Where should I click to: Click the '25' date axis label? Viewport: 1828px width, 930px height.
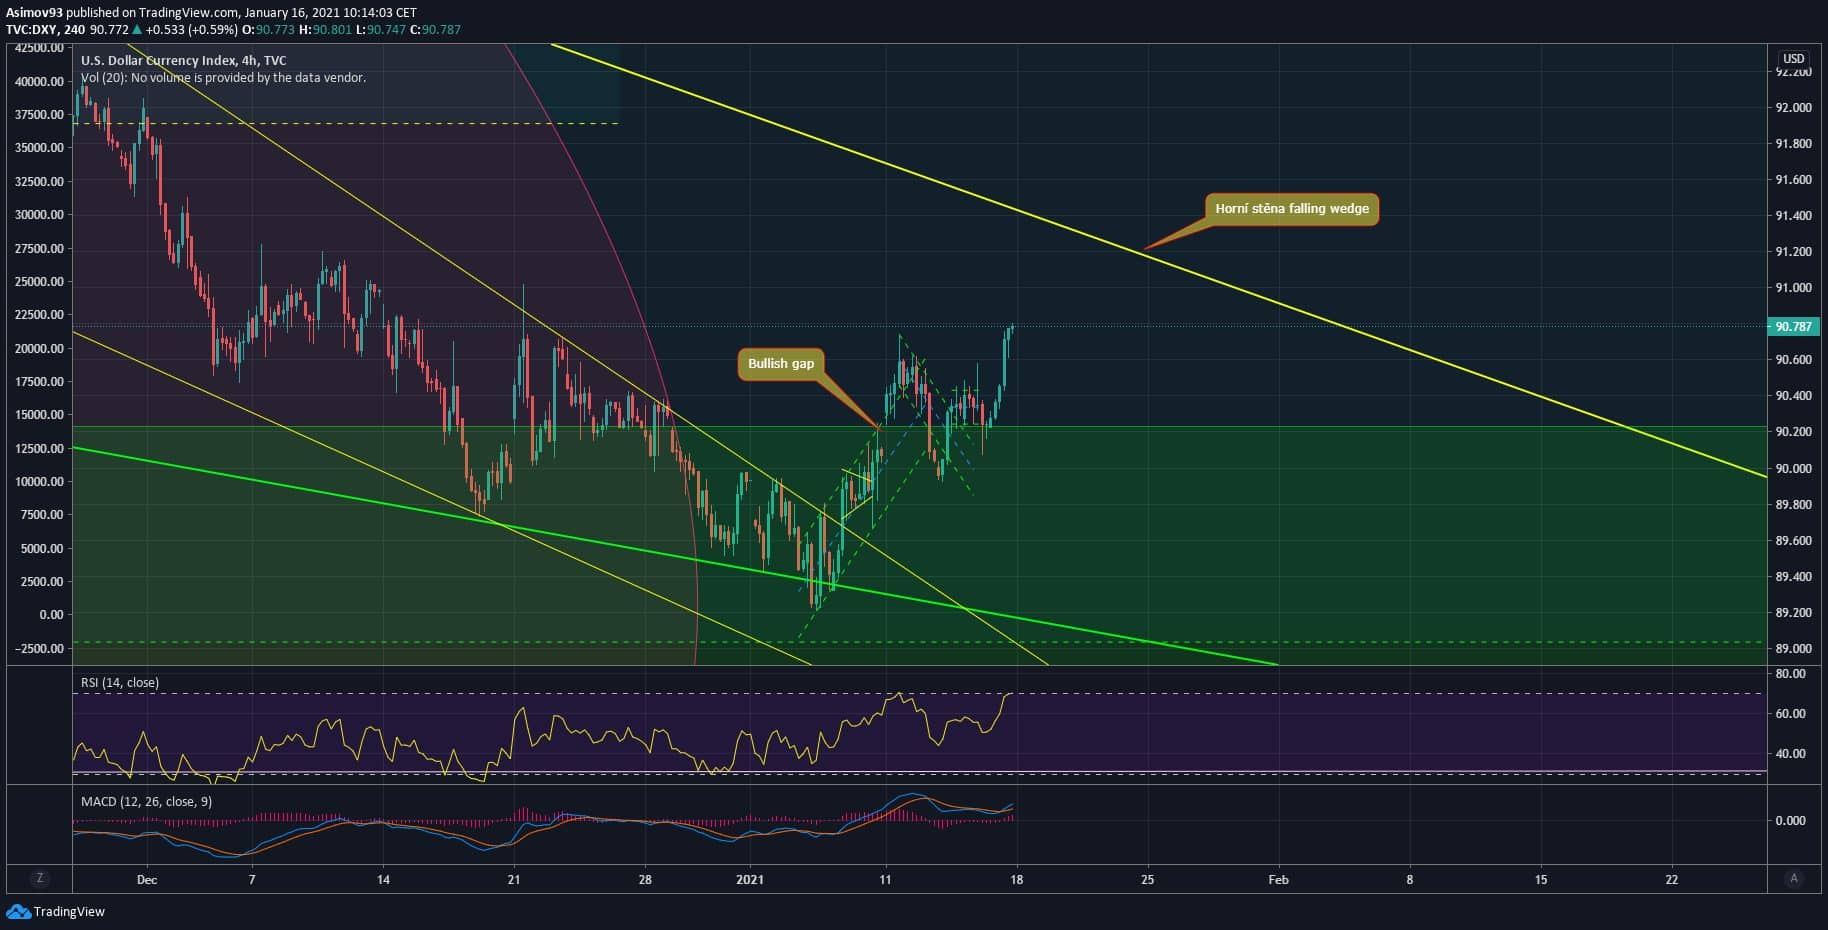click(1147, 880)
